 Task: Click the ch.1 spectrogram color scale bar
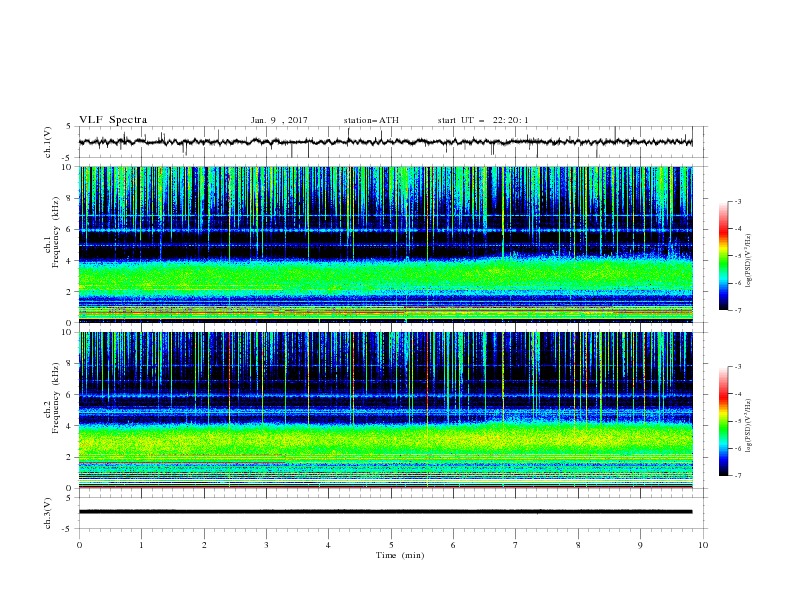click(723, 256)
